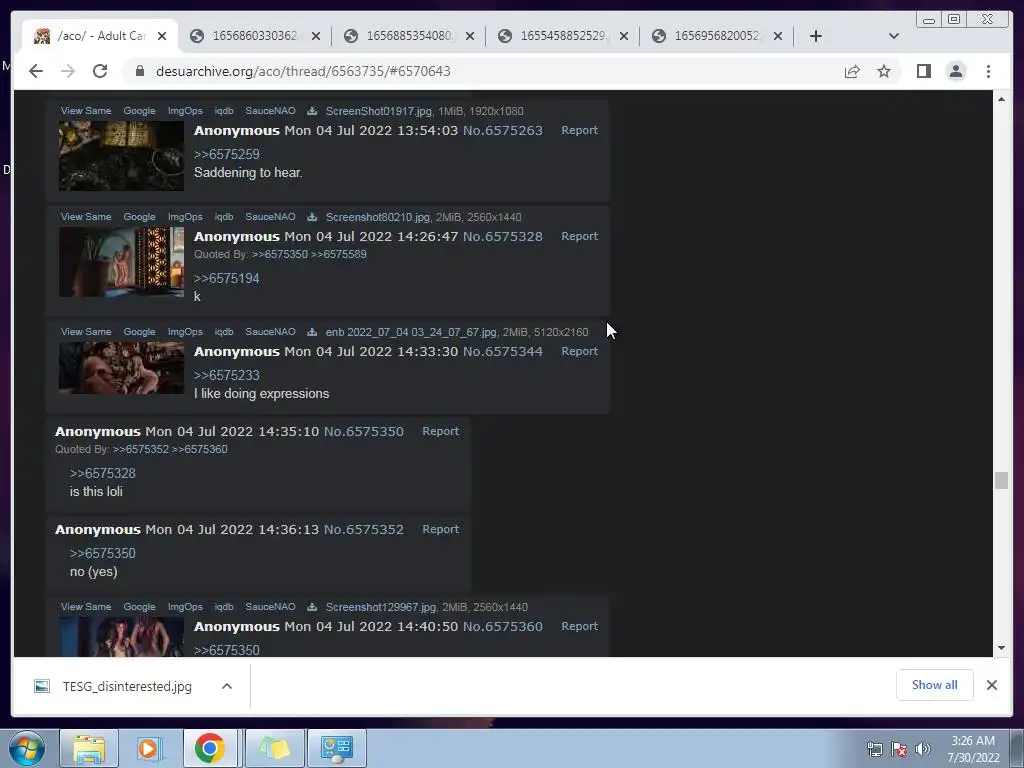The width and height of the screenshot is (1024, 768).
Task: Open Windows Start menu
Action: (x=27, y=748)
